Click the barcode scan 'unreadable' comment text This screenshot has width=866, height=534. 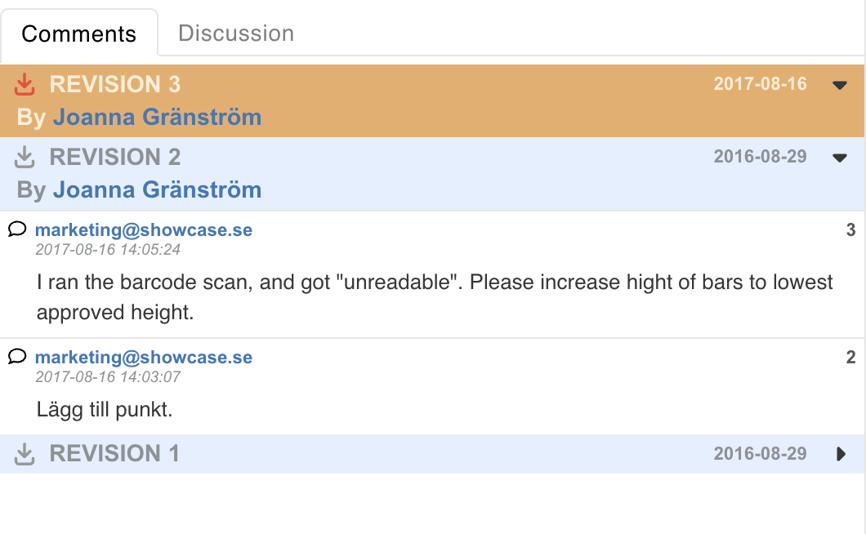pos(434,297)
